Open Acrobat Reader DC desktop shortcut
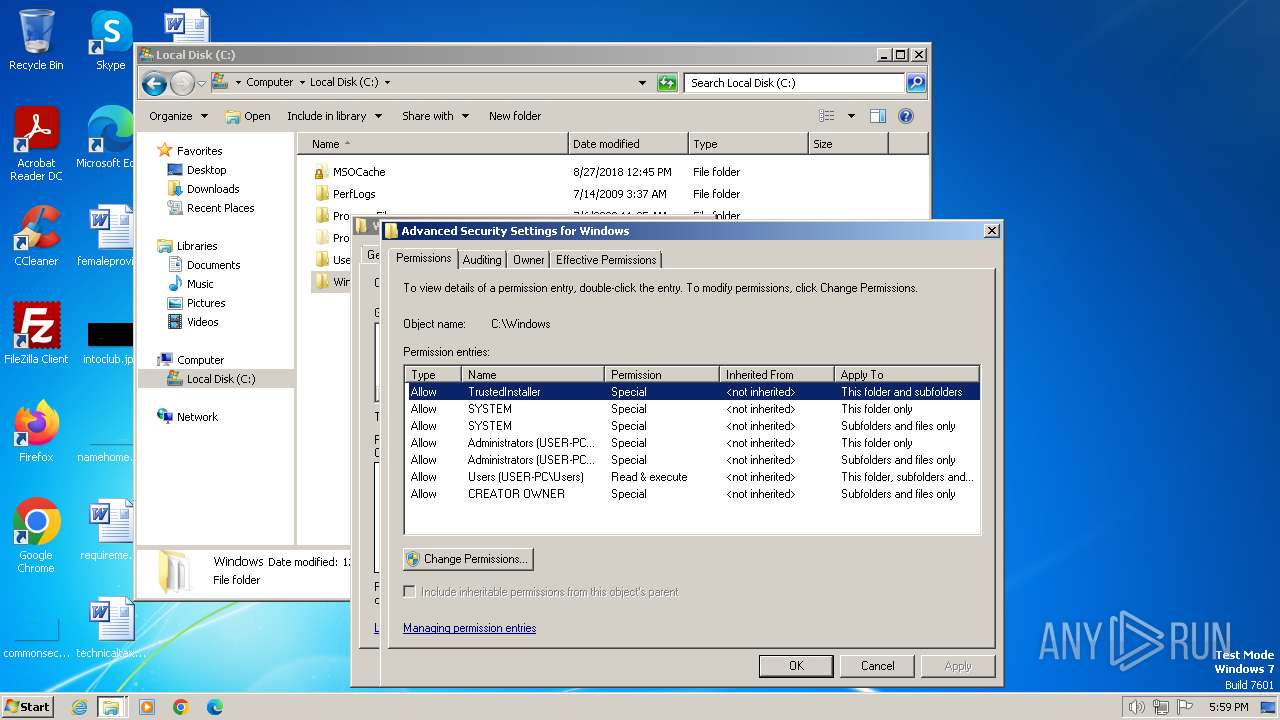Viewport: 1280px width, 720px height. (36, 144)
